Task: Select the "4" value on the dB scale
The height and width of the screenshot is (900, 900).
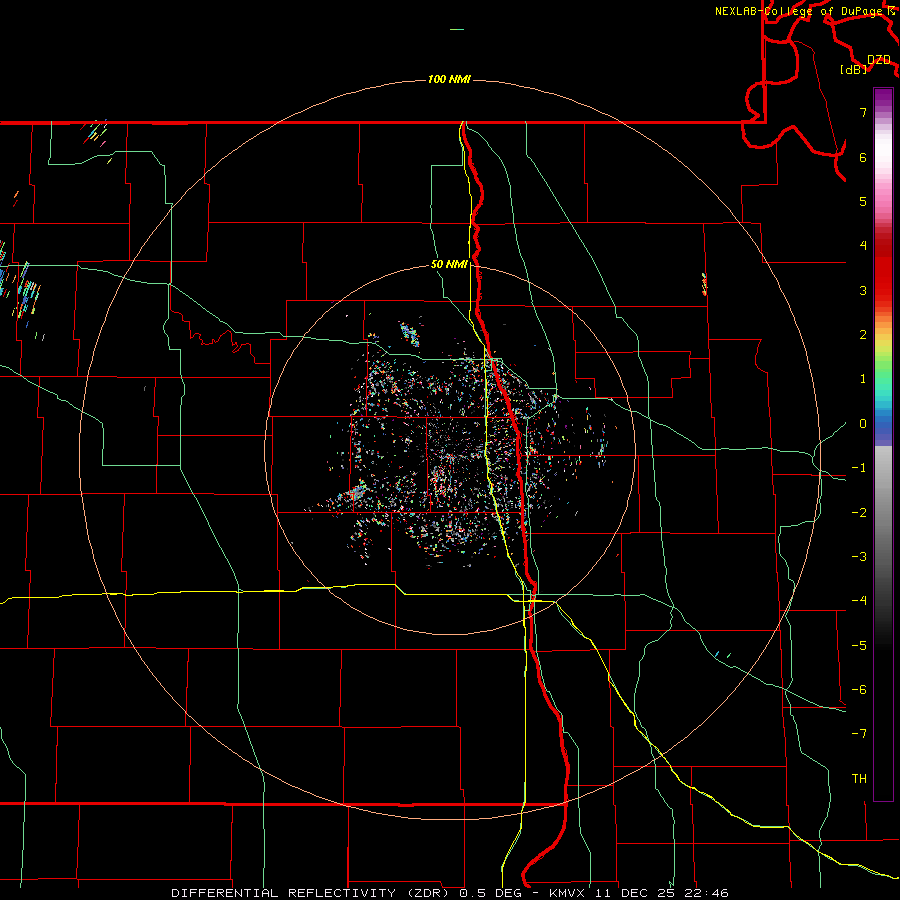Action: (x=863, y=246)
